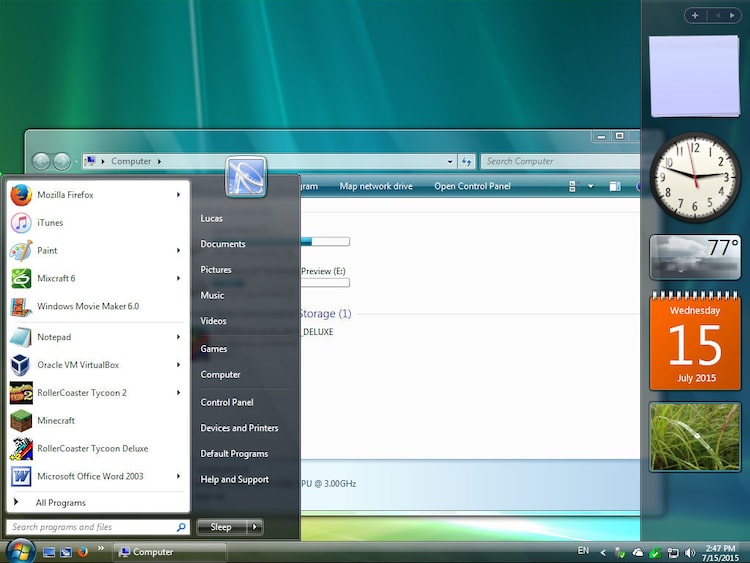Start Minecraft from pinned programs
Screen dimensions: 750x563
[x=56, y=421]
